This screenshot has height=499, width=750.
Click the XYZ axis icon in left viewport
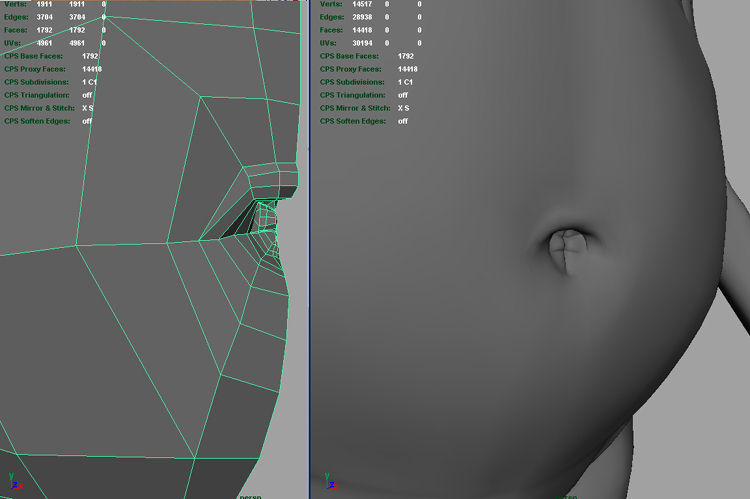point(14,483)
